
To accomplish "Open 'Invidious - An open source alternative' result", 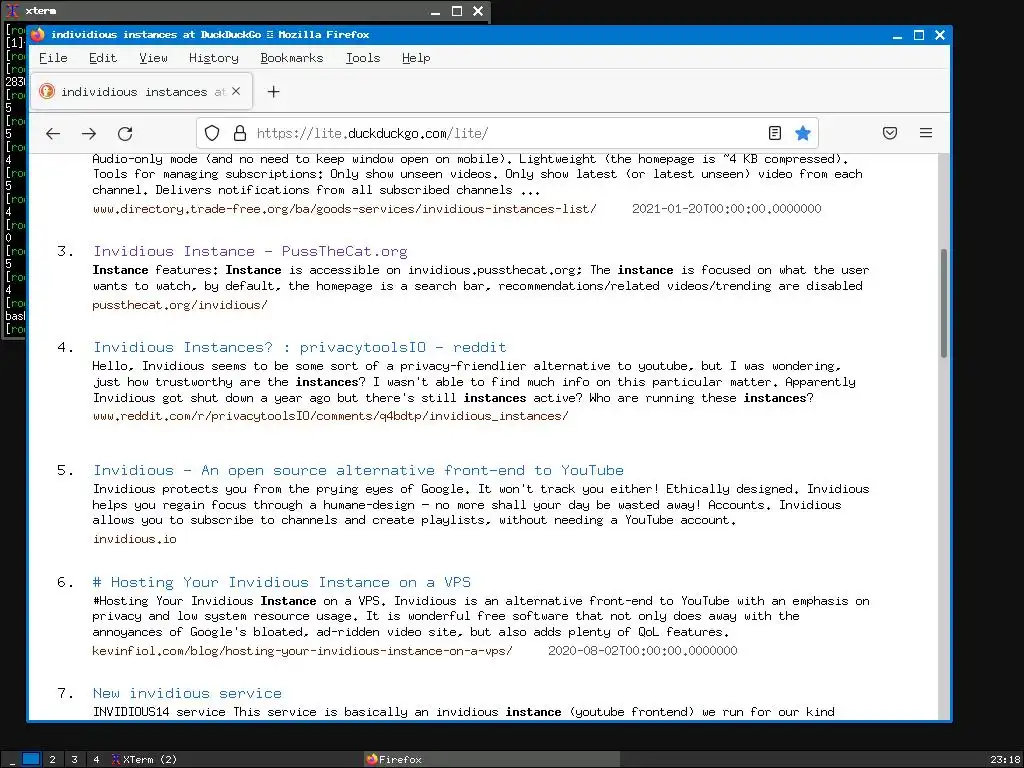I will pos(359,470).
